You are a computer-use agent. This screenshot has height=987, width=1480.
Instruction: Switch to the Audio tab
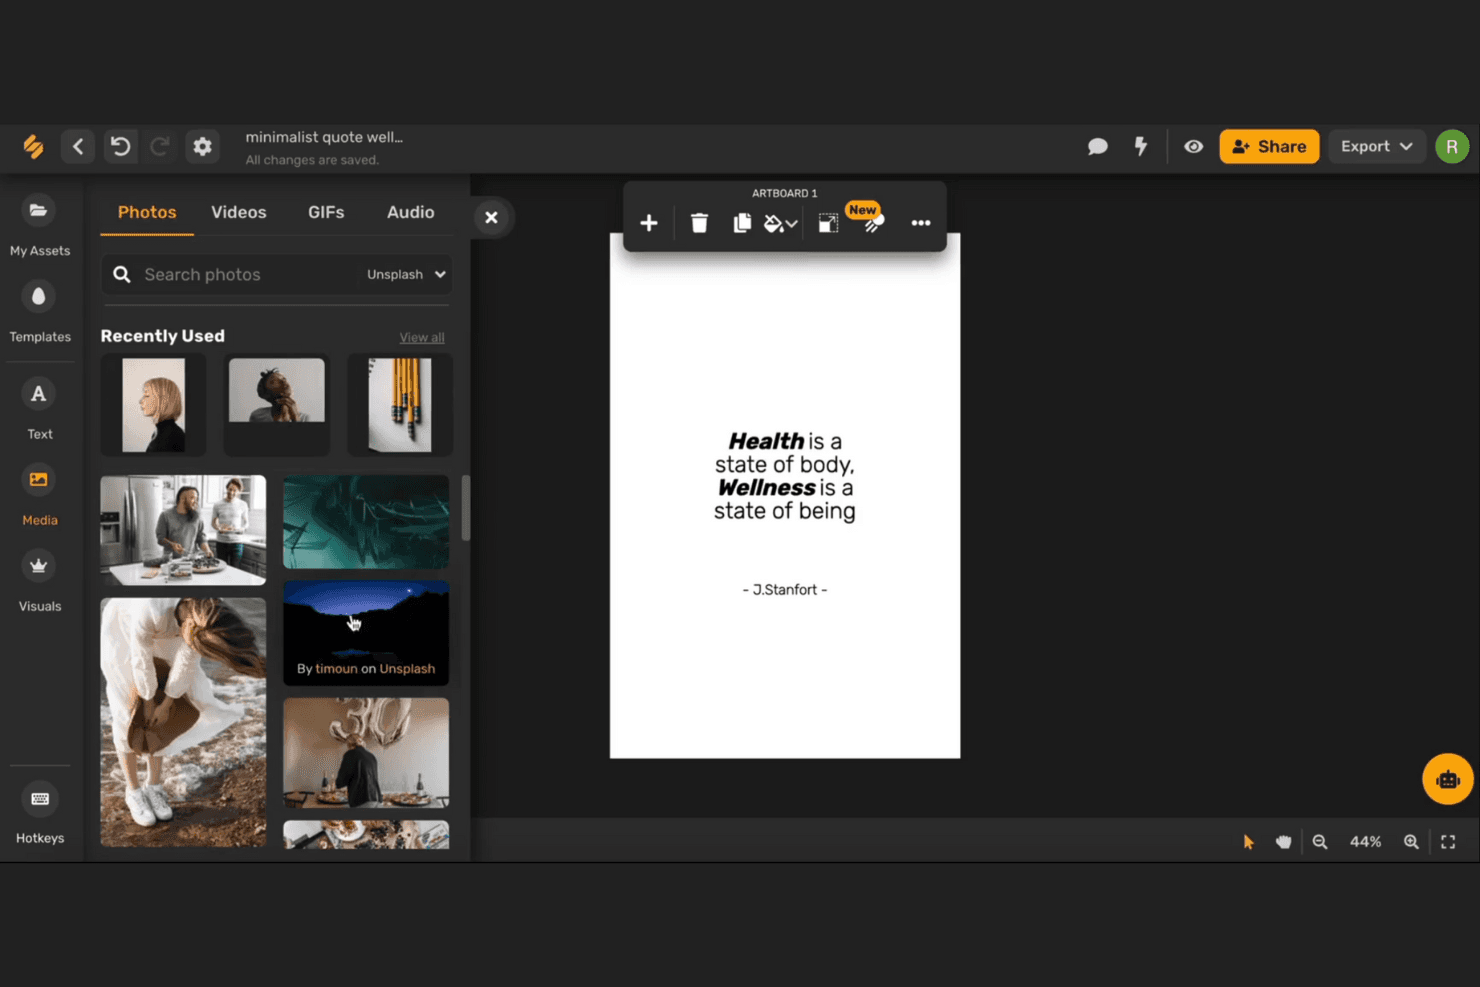411,212
